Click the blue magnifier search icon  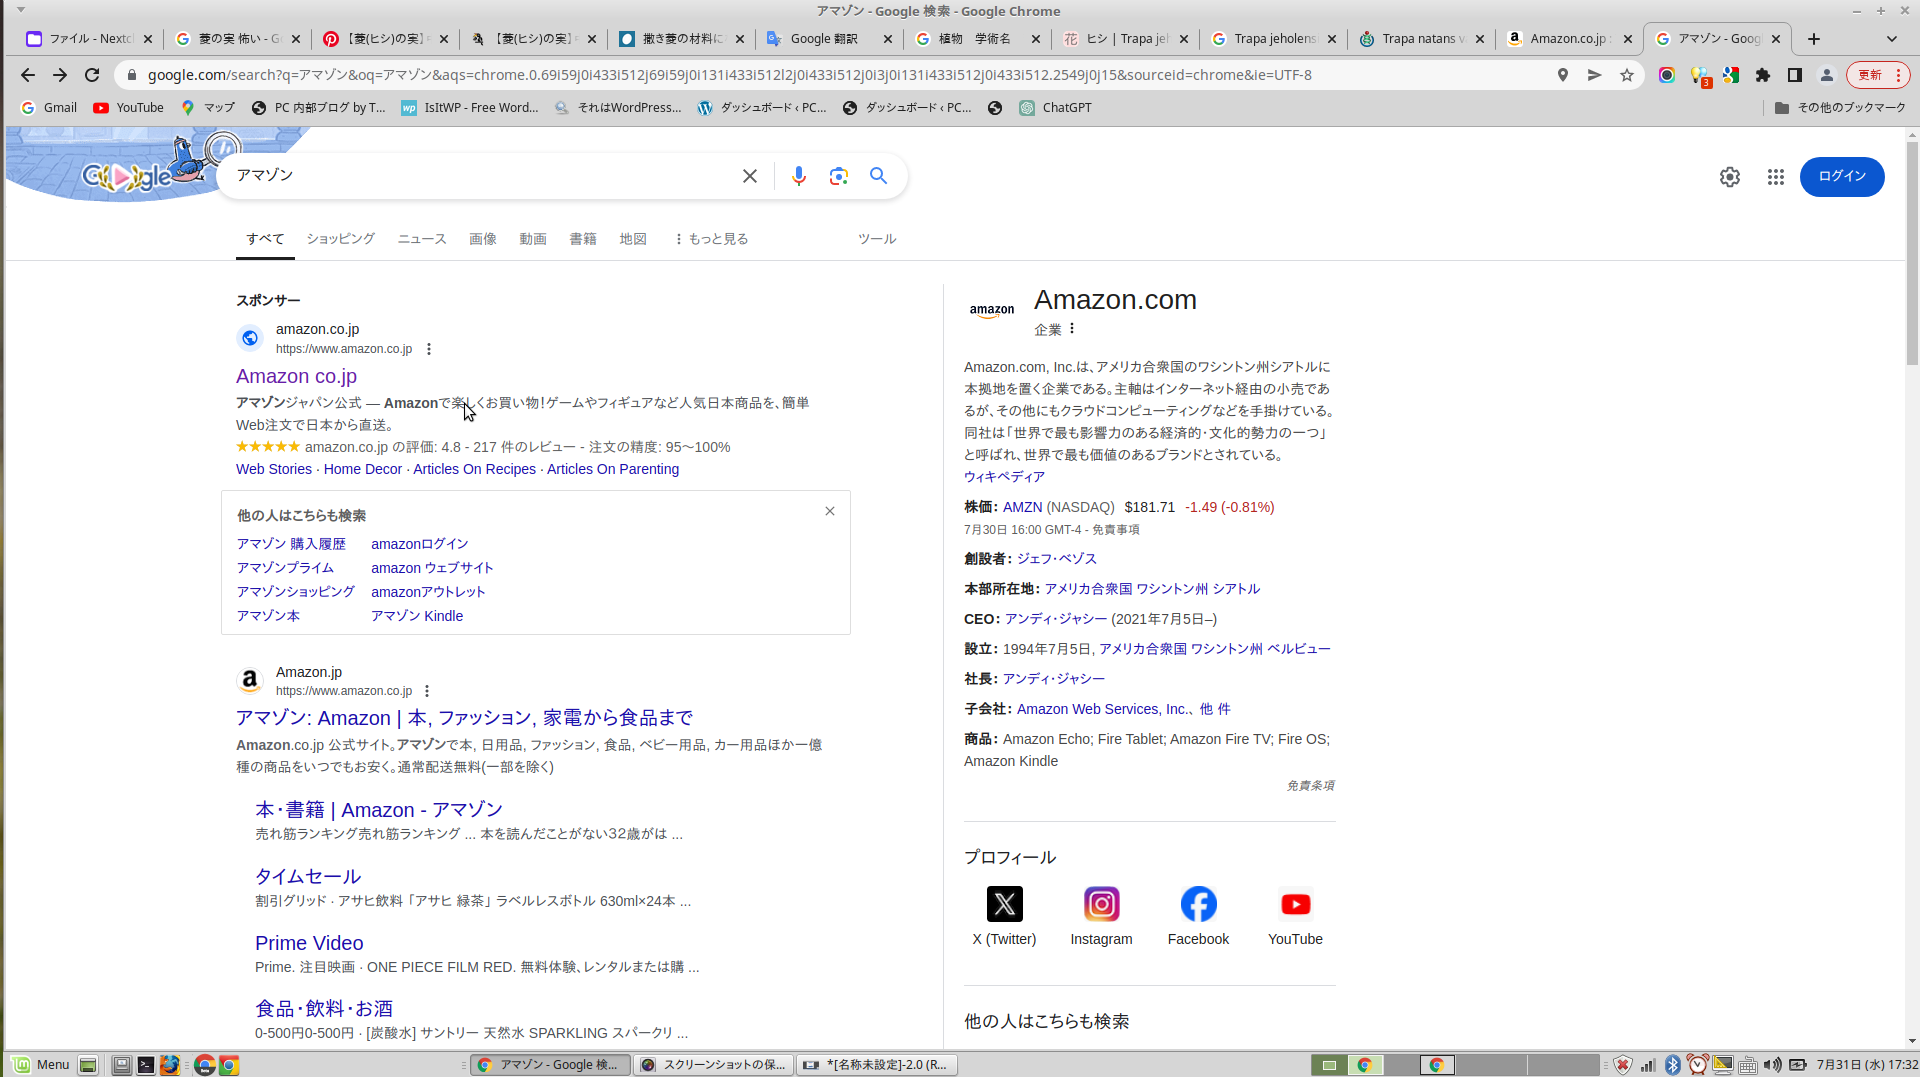[x=878, y=176]
